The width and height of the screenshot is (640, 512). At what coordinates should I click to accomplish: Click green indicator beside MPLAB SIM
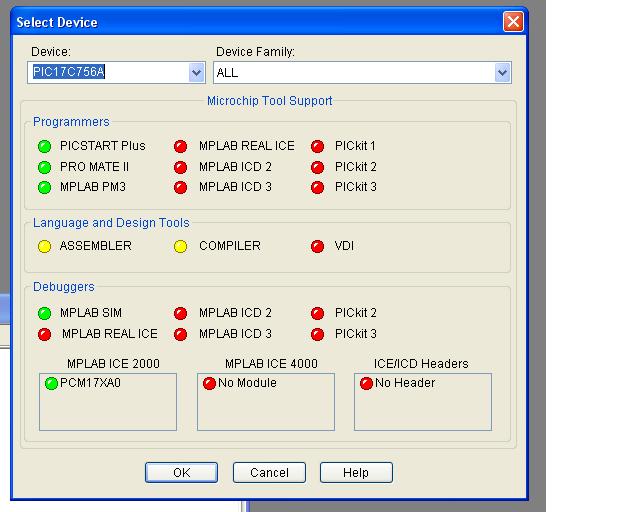click(x=44, y=313)
